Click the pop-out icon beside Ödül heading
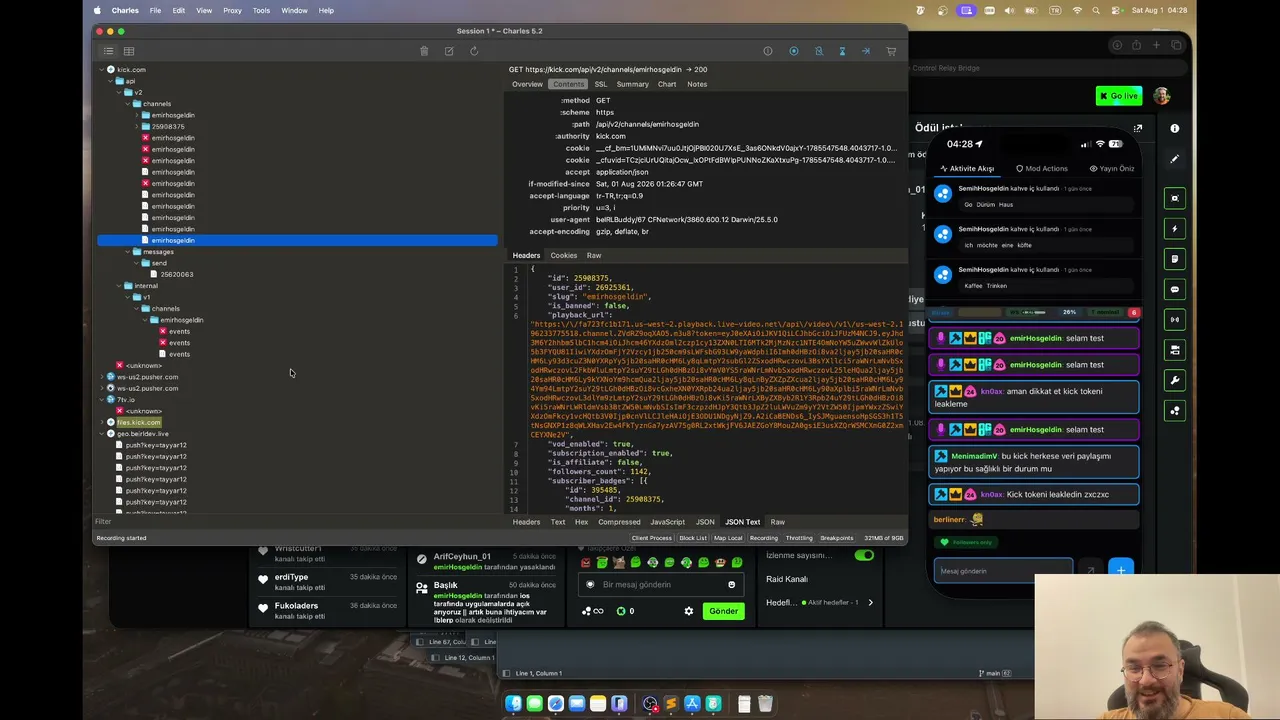The image size is (1280, 720). [x=1138, y=128]
